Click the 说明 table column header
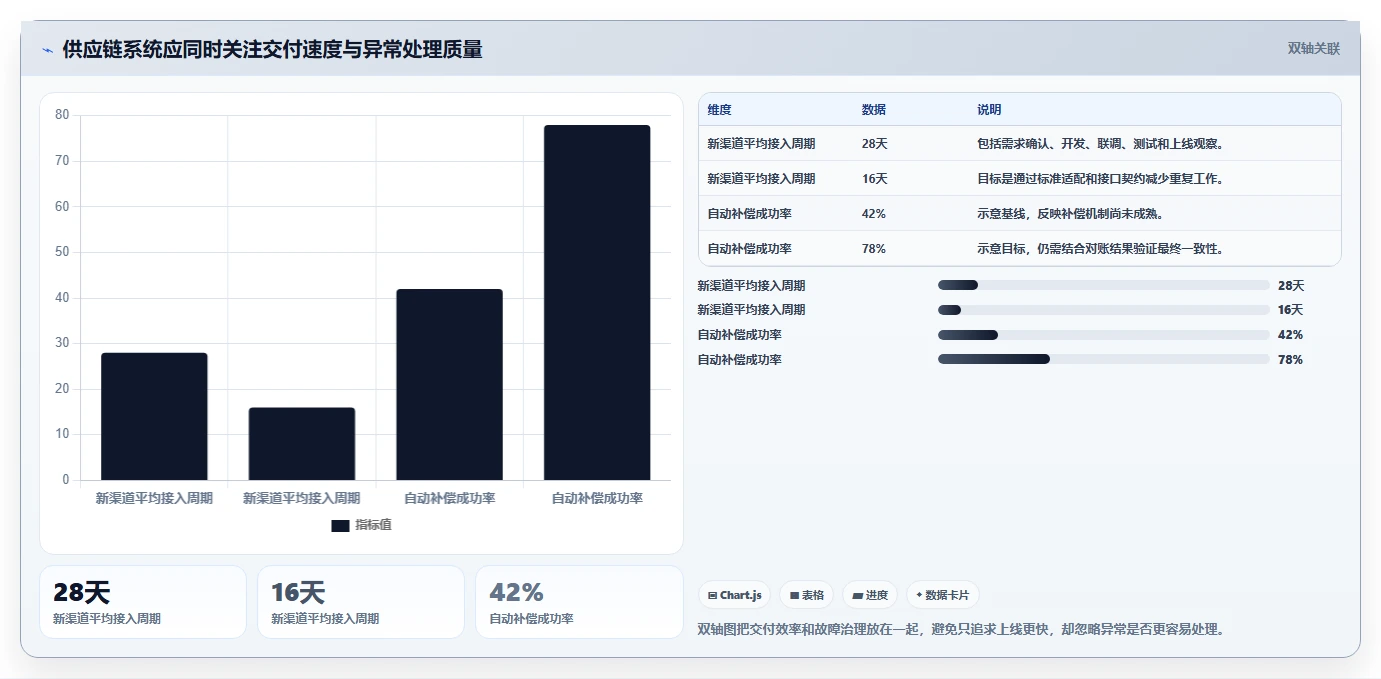Viewport: 1381px width, 679px height. coord(989,110)
